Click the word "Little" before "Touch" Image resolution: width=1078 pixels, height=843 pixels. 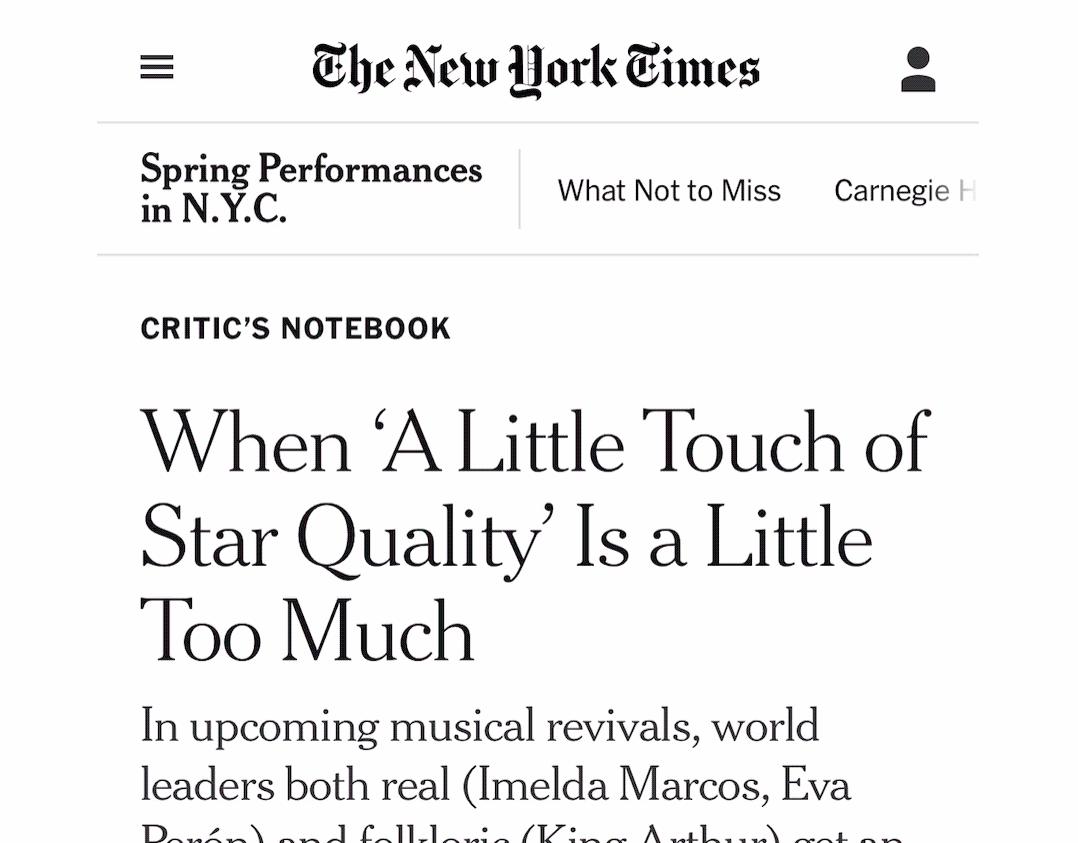point(540,442)
